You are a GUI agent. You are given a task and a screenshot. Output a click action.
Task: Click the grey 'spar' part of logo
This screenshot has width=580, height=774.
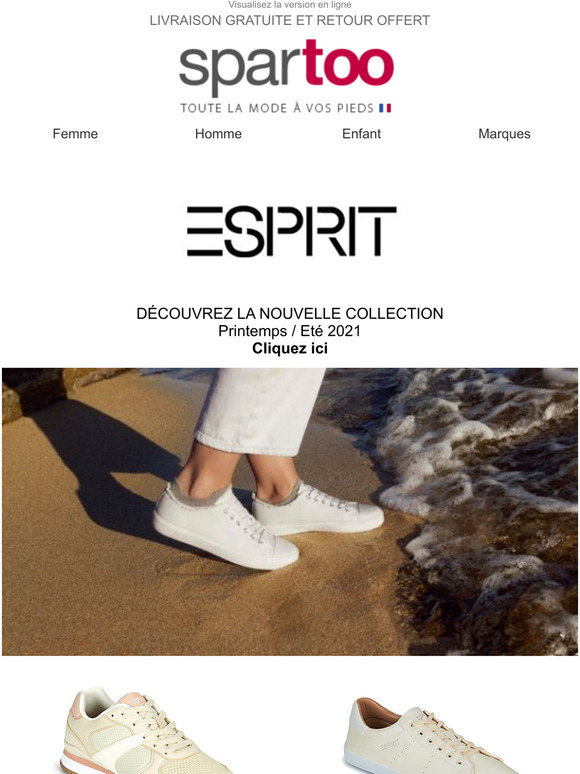pos(240,69)
